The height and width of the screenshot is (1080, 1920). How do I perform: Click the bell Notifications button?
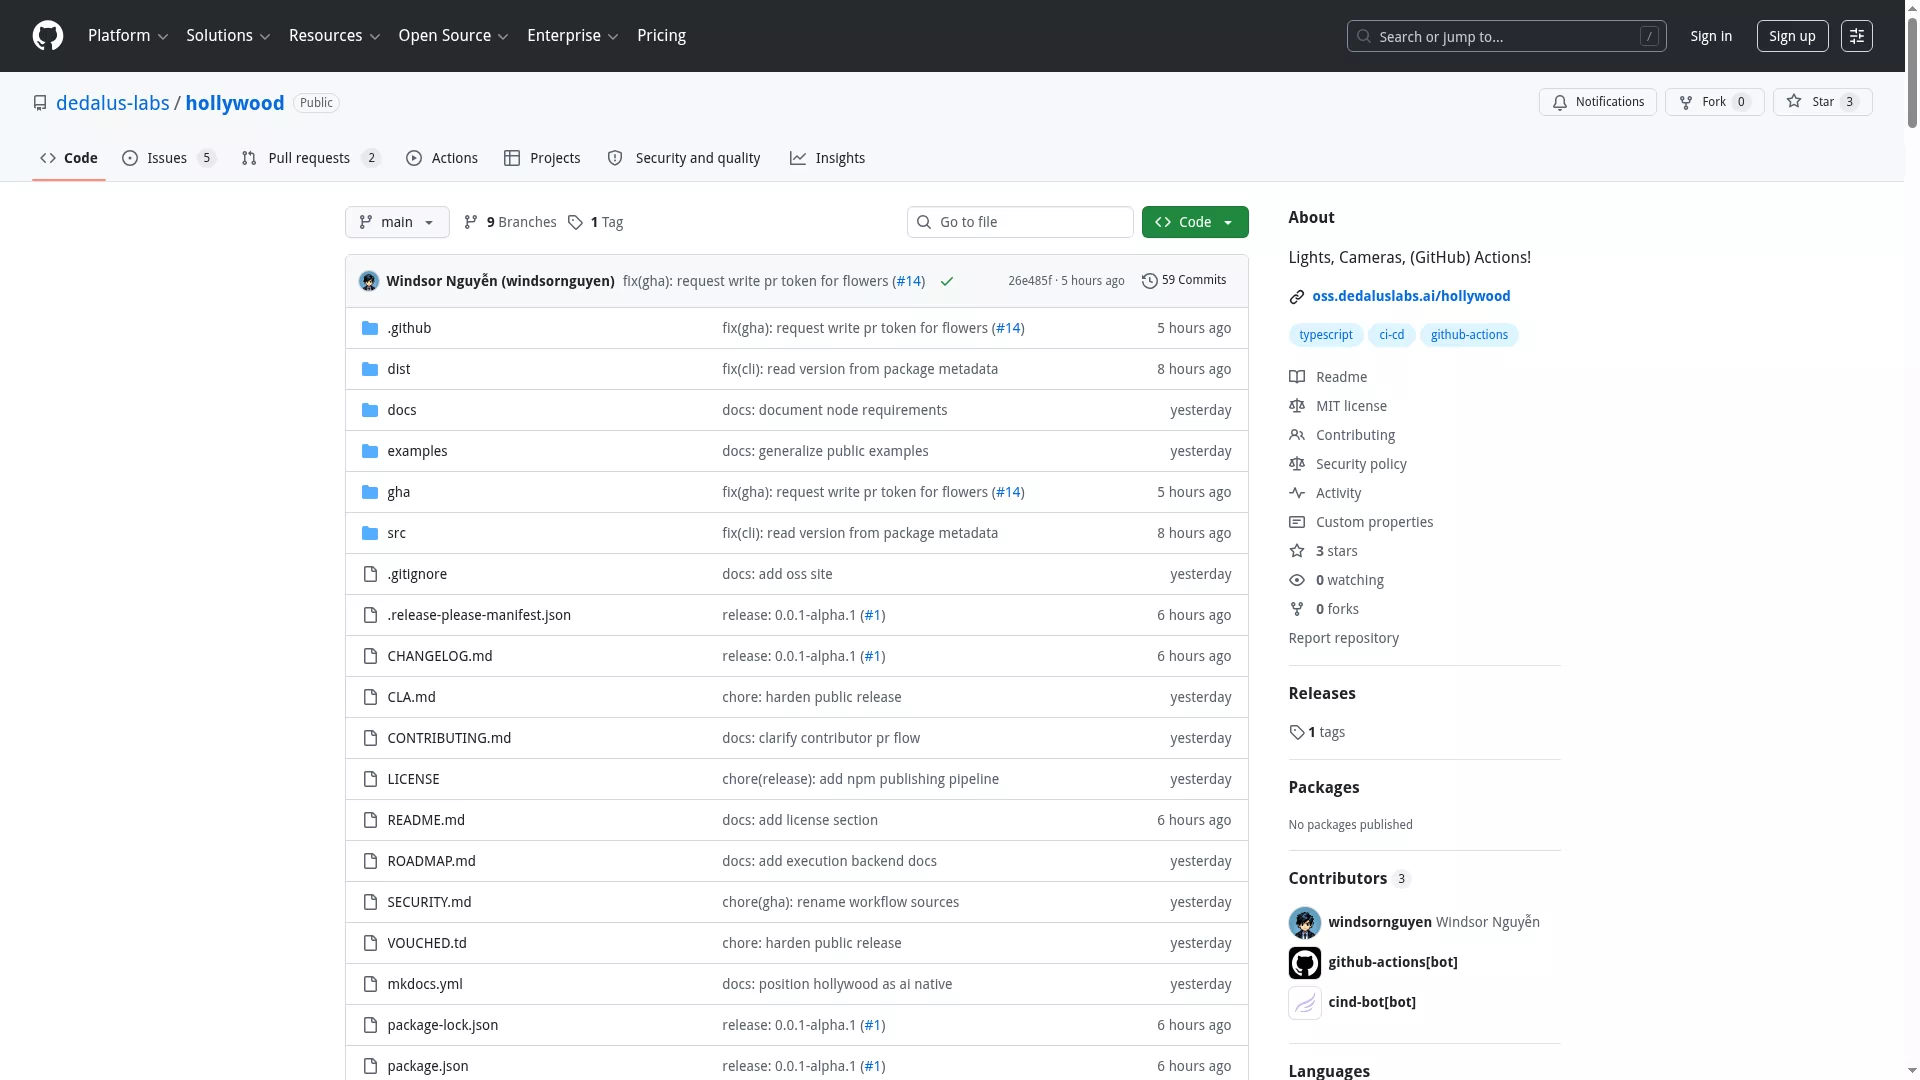[x=1598, y=102]
